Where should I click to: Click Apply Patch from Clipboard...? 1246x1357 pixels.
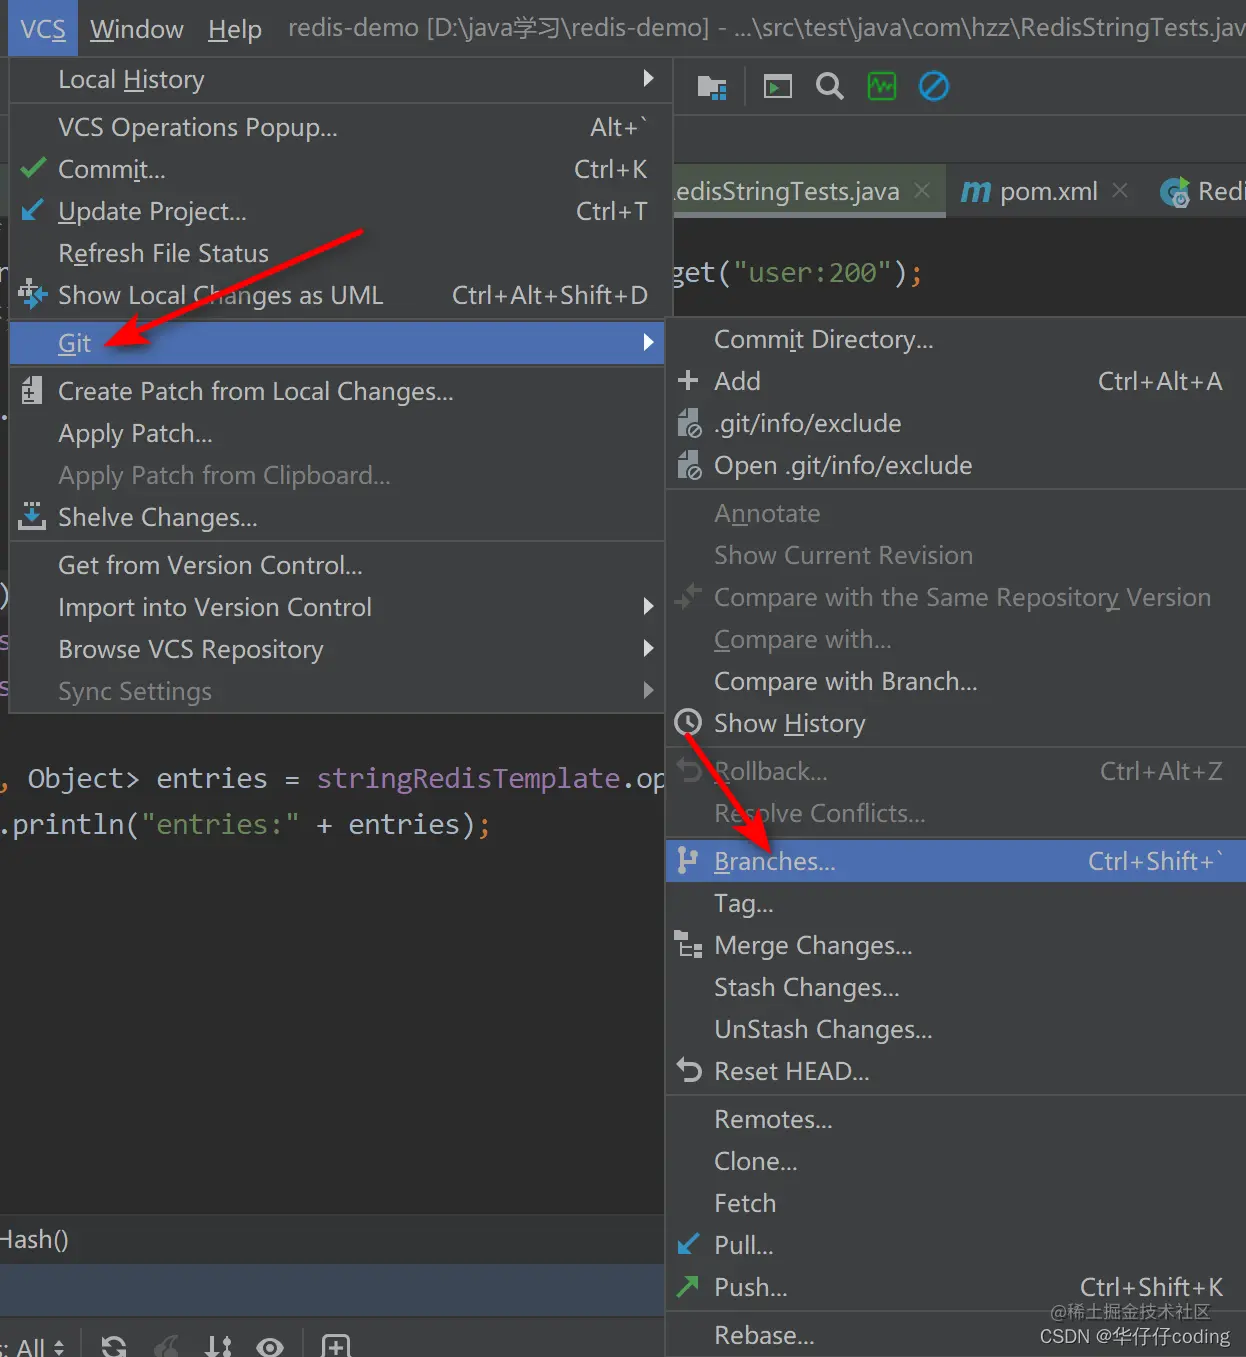tap(337, 475)
